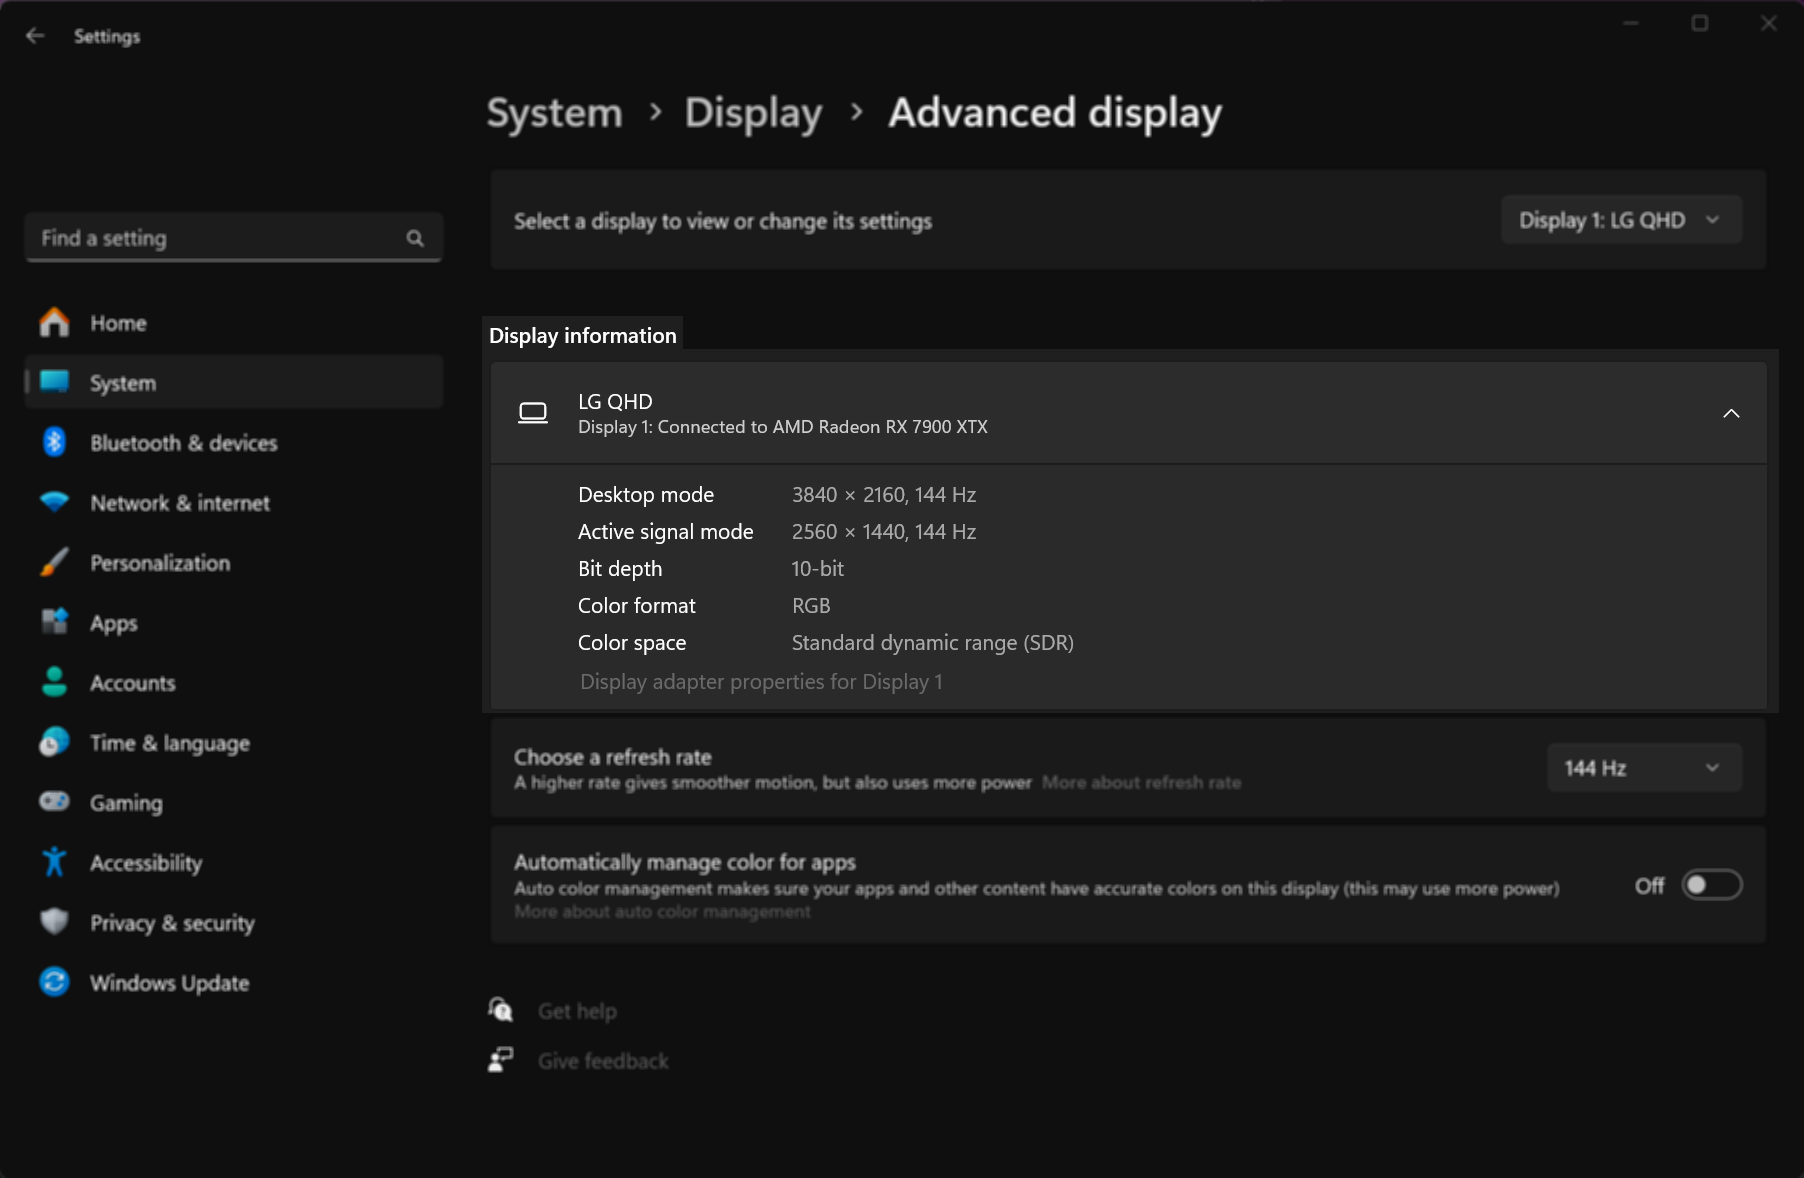Click More about refresh rate link

tap(1141, 783)
